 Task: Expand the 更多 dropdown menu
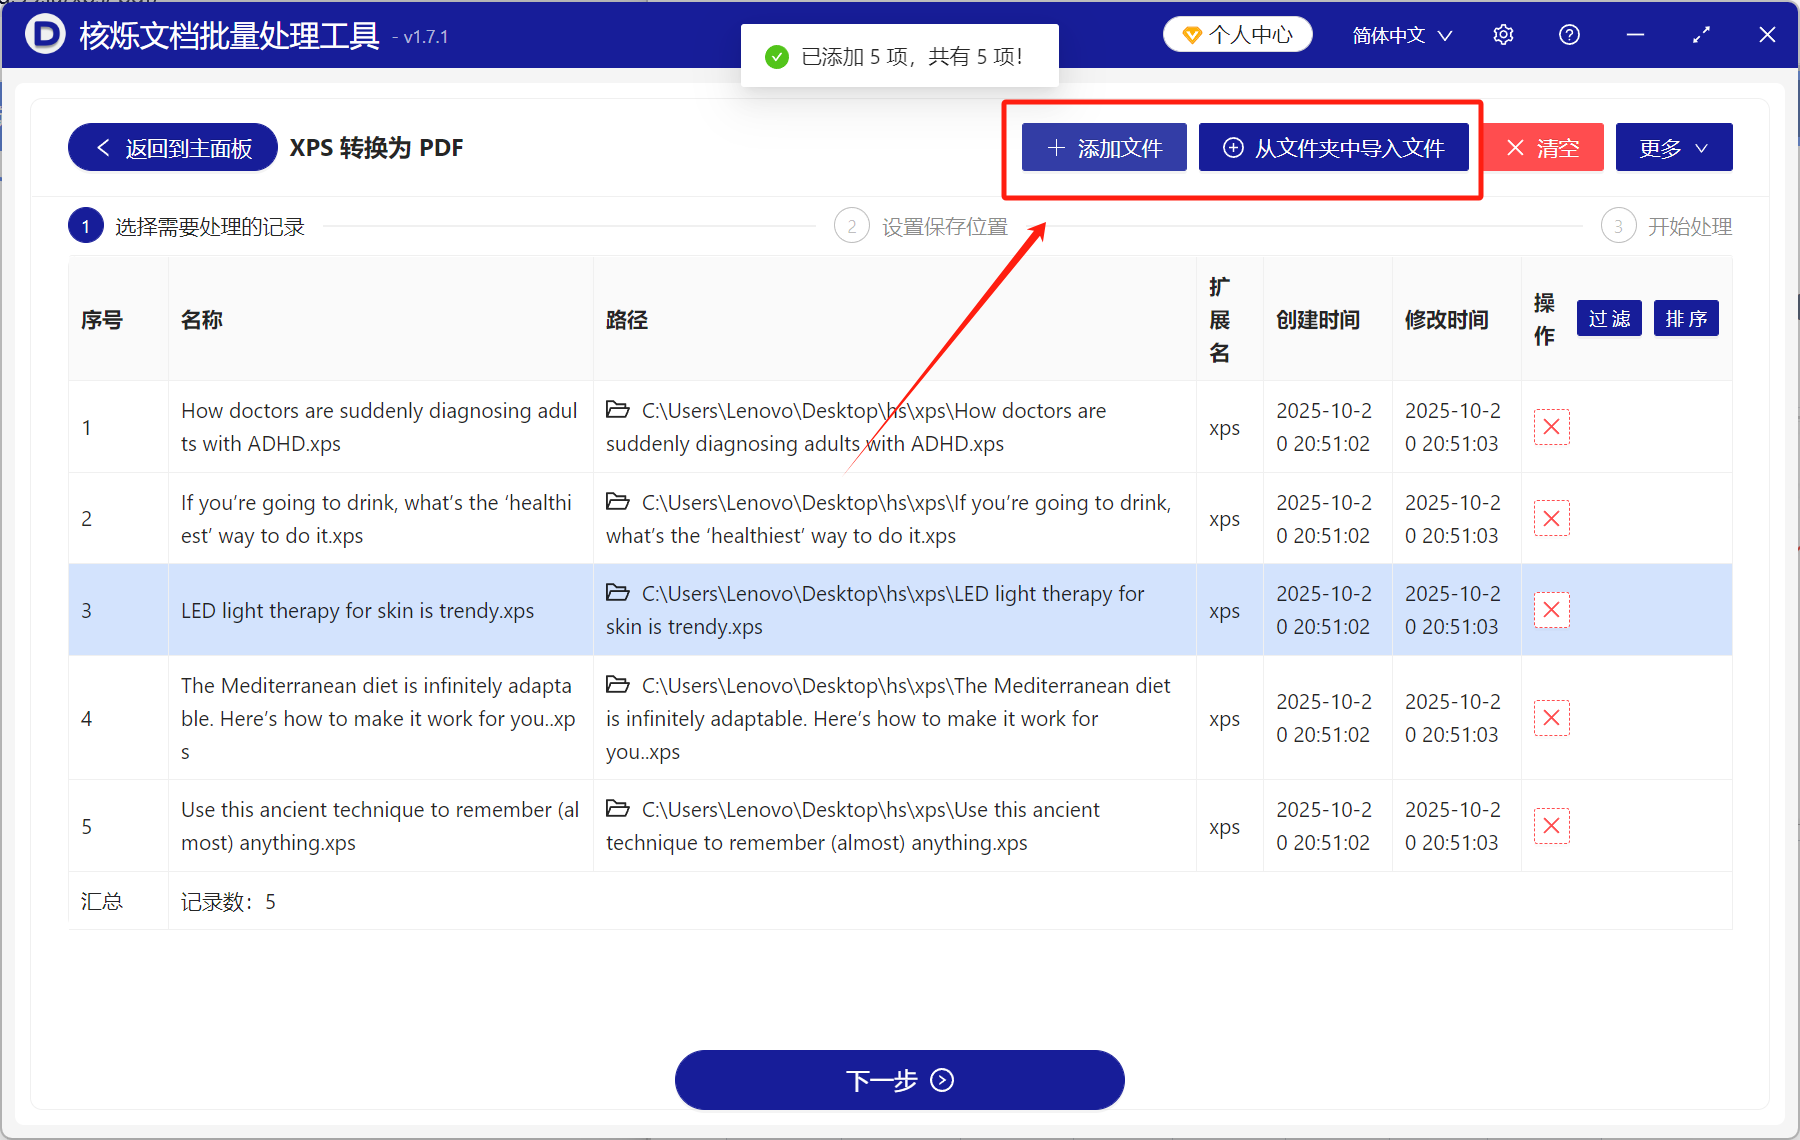pyautogui.click(x=1673, y=147)
